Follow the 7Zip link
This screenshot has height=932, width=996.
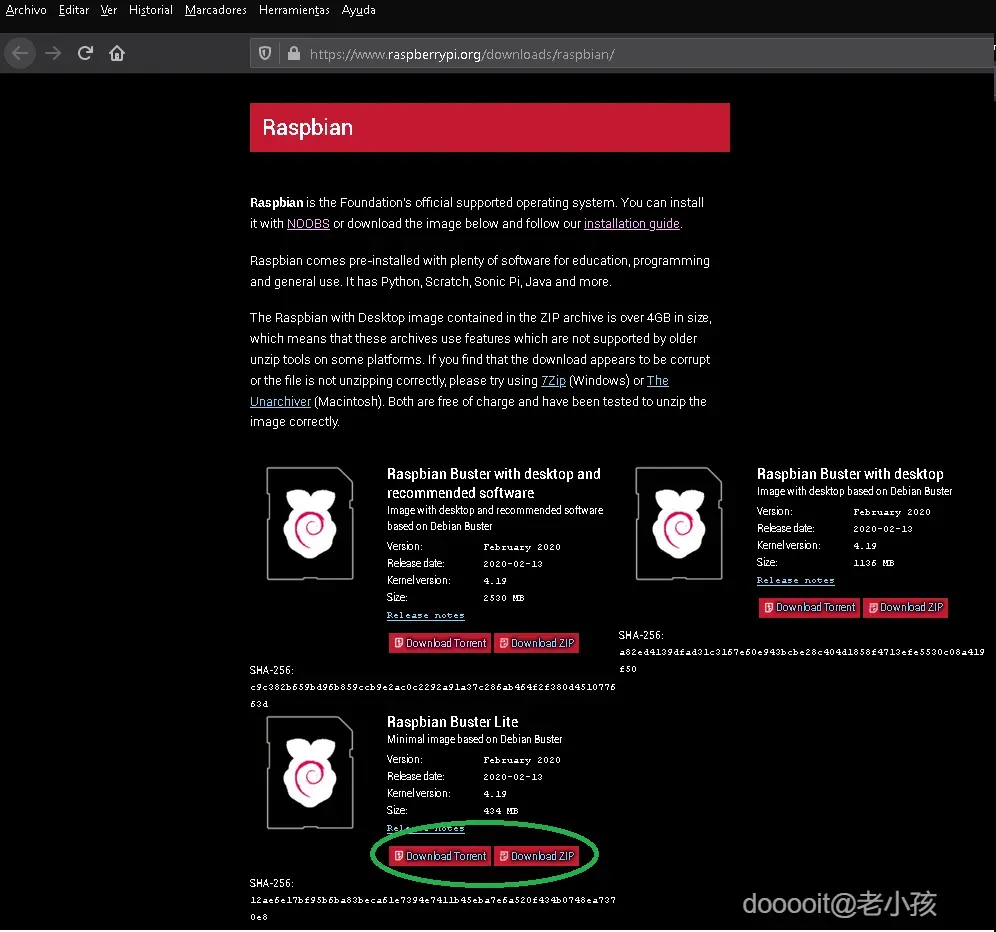pyautogui.click(x=553, y=381)
